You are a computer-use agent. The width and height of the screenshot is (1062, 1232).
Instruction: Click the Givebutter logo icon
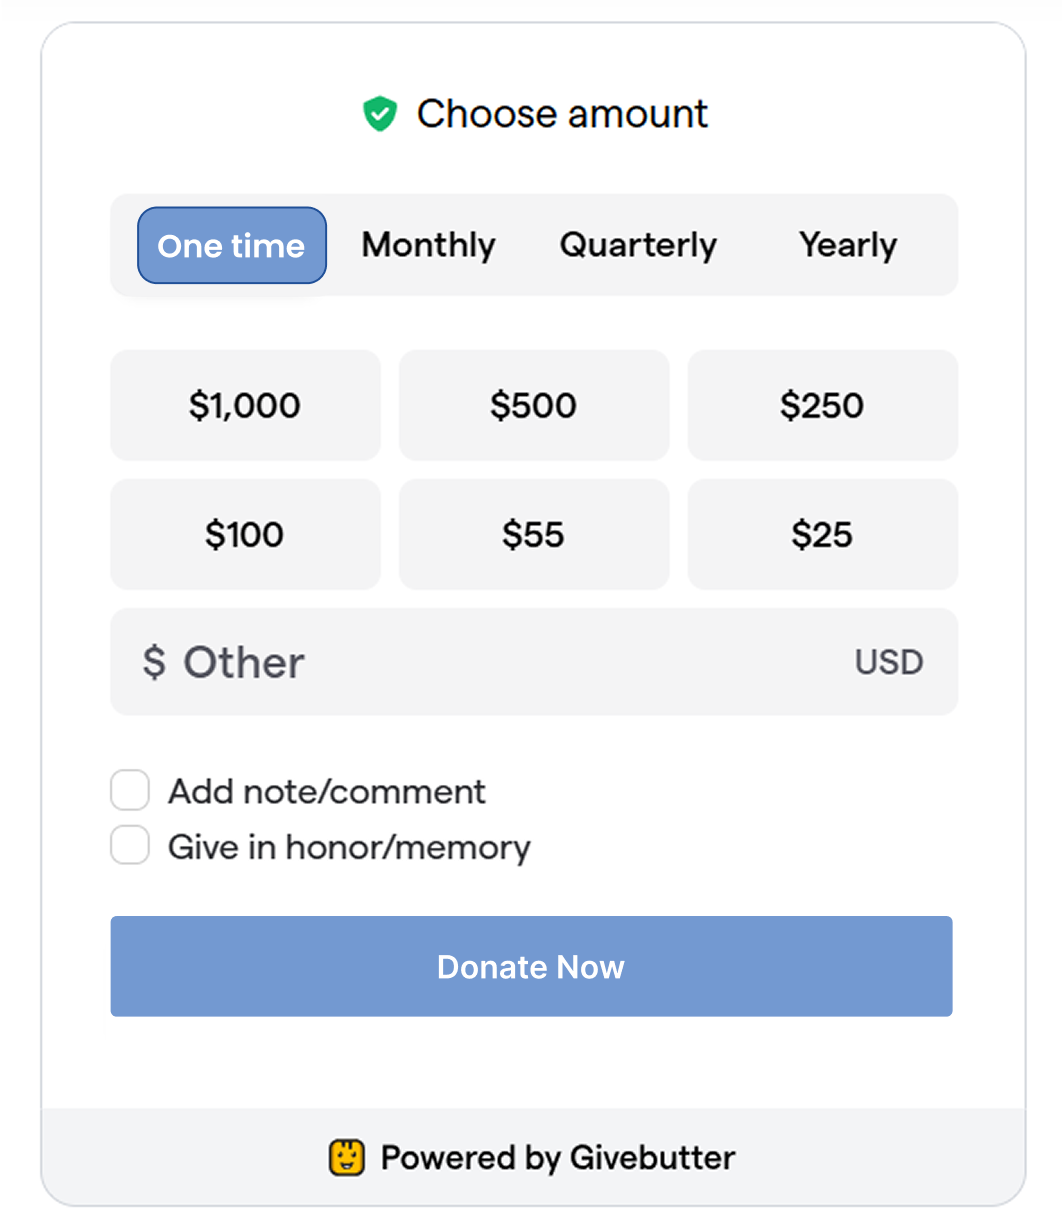pos(346,1158)
